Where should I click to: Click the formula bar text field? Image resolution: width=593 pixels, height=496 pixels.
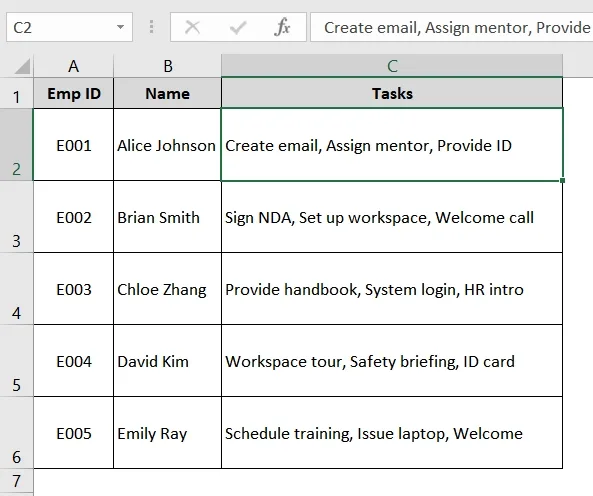[452, 27]
